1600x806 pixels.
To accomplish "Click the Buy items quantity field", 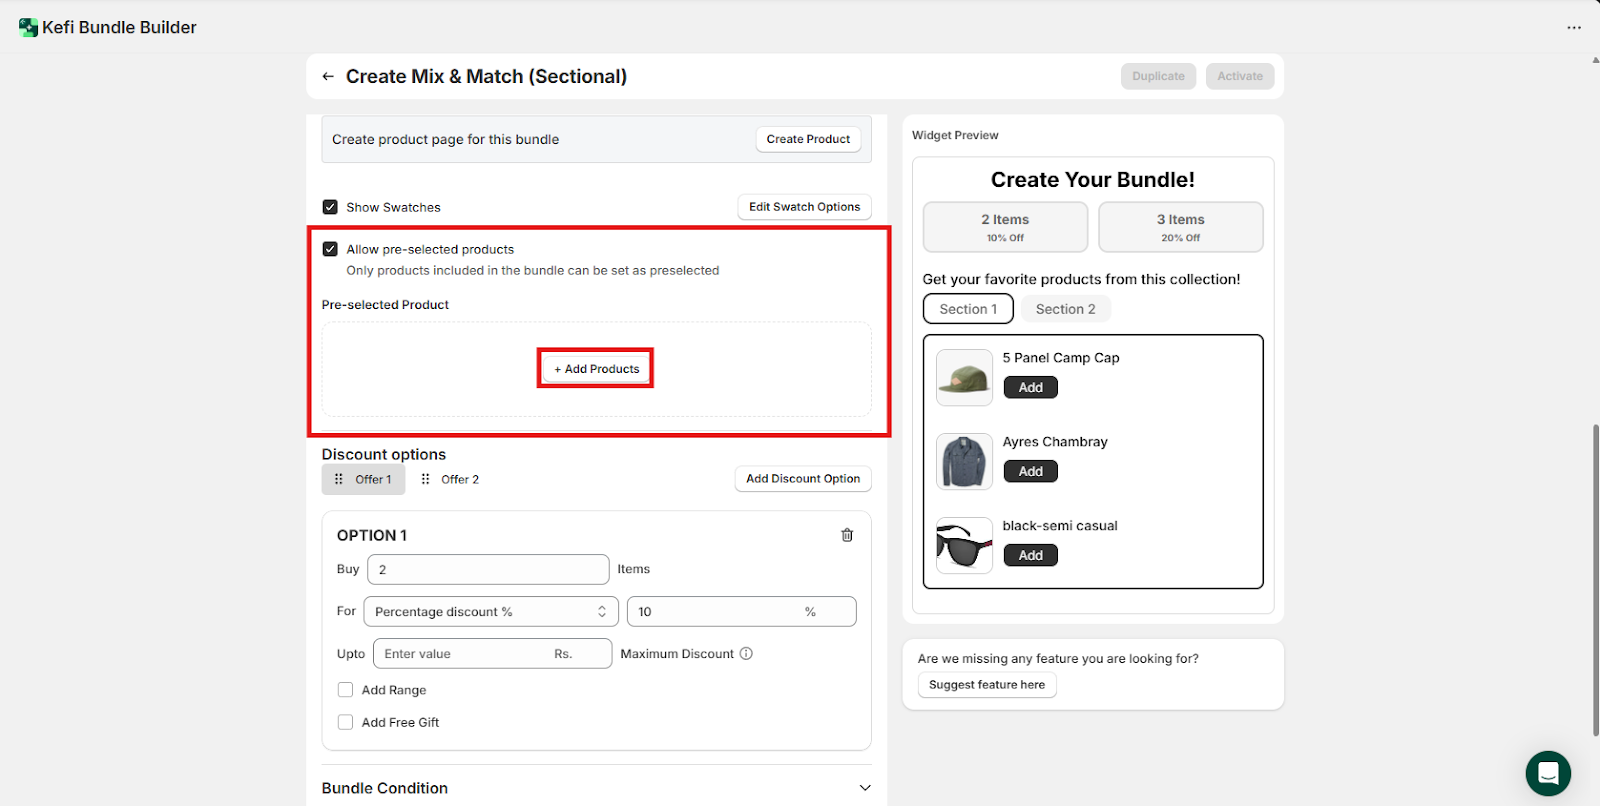I will click(x=488, y=570).
